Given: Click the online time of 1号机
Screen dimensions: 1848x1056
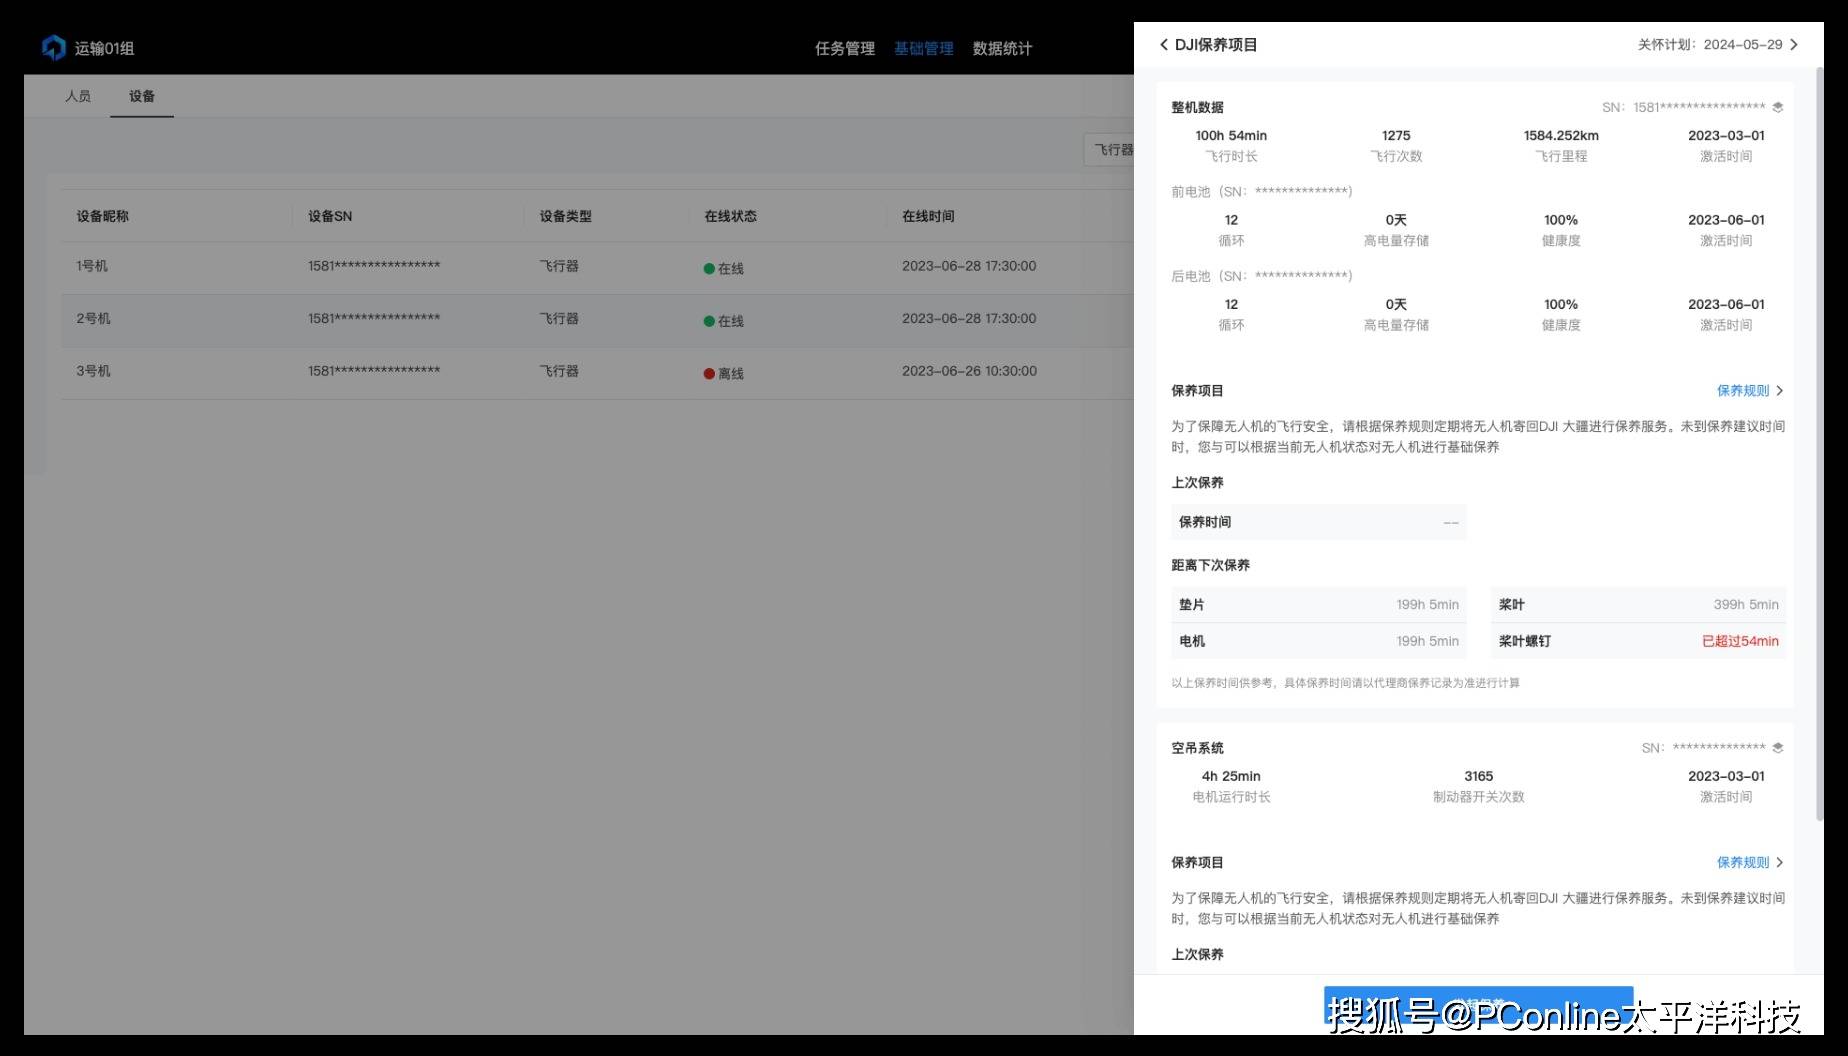Looking at the screenshot, I should (969, 266).
